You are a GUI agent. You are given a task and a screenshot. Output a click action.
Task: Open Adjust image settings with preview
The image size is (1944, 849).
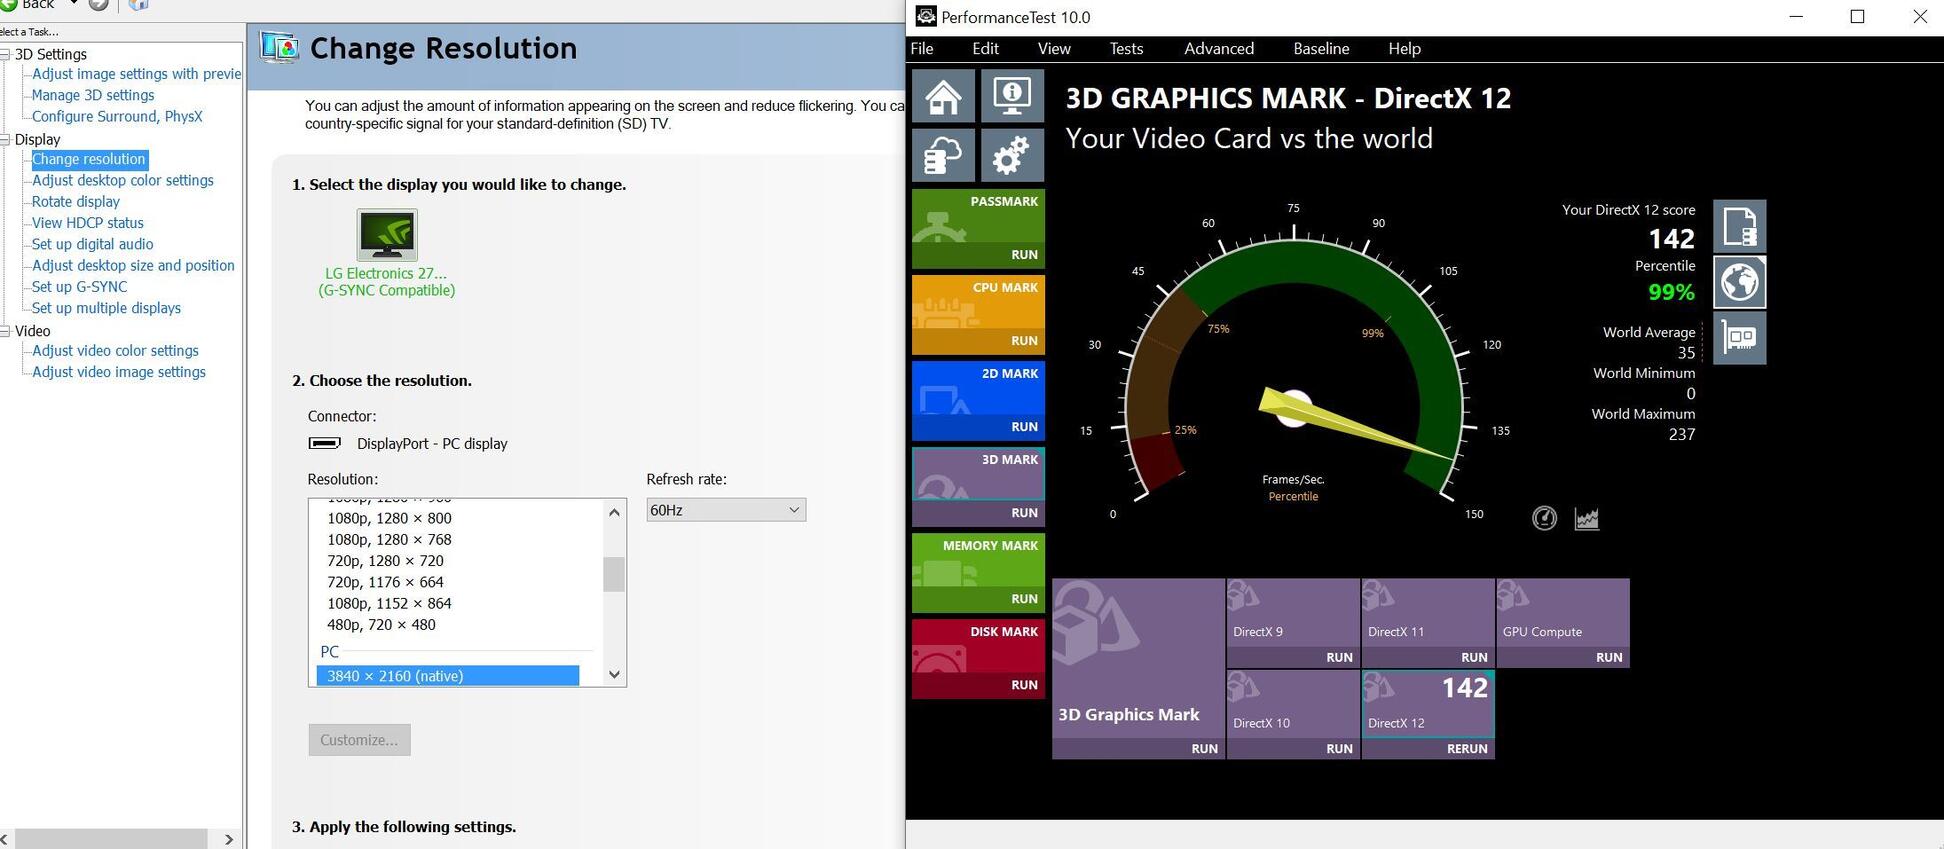point(136,74)
